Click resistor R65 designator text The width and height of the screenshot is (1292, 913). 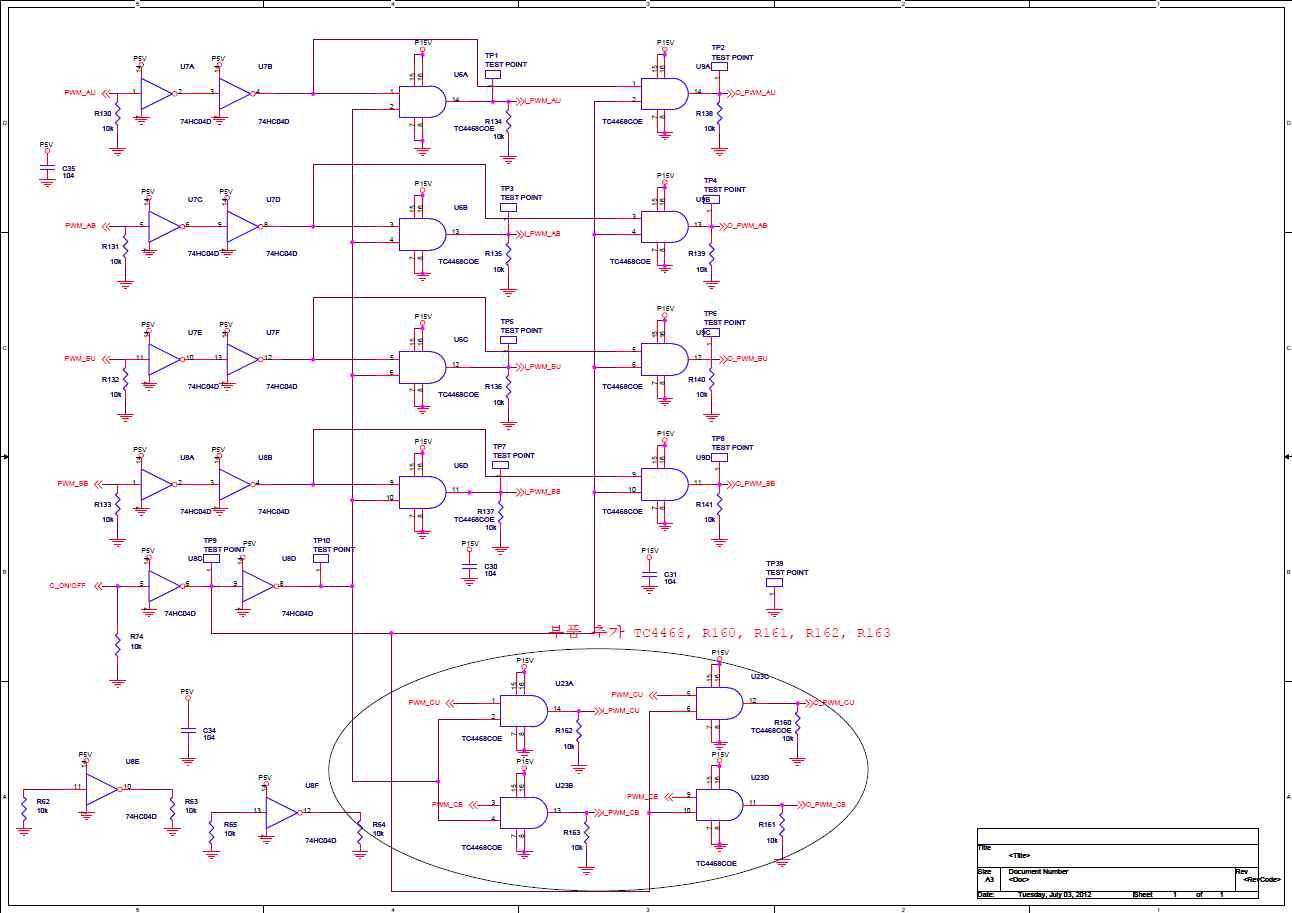click(x=230, y=824)
